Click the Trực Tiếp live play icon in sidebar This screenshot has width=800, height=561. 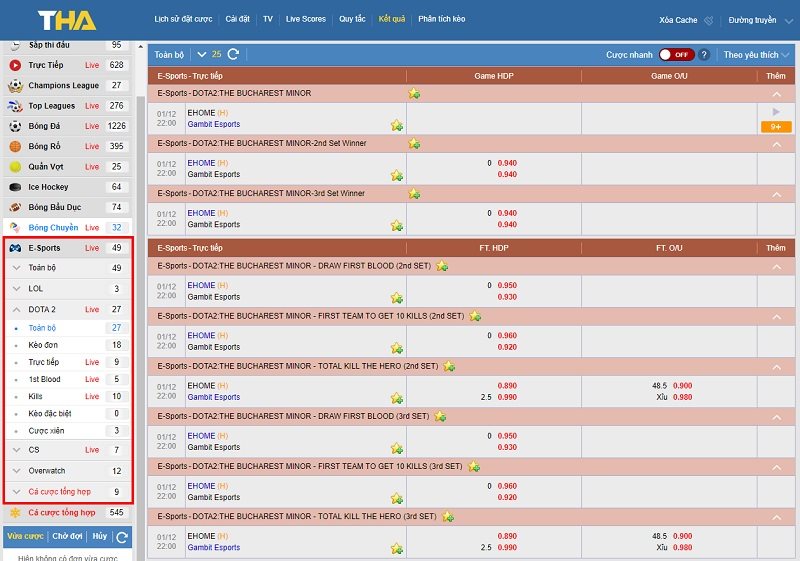[15, 65]
